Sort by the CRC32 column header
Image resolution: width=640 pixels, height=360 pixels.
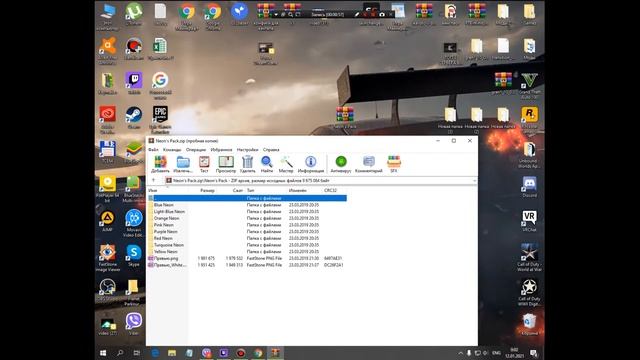(330, 191)
